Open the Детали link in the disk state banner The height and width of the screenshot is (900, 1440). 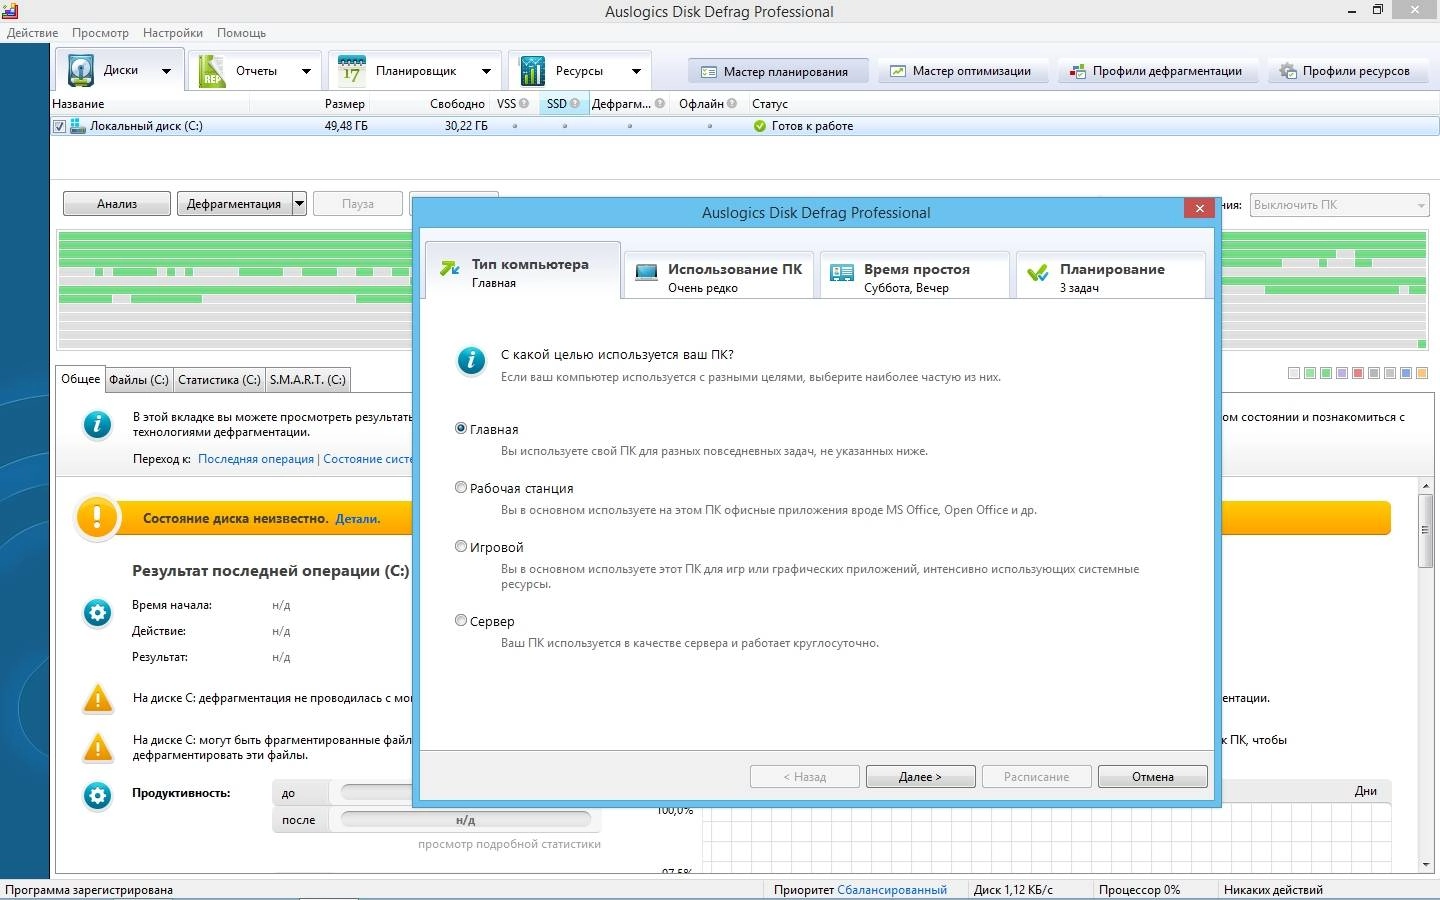358,519
